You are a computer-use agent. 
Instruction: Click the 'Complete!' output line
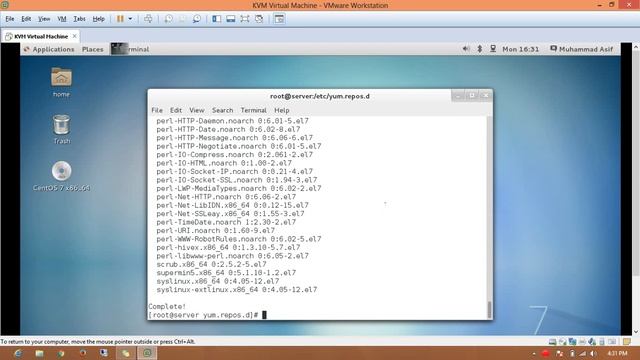(x=167, y=306)
